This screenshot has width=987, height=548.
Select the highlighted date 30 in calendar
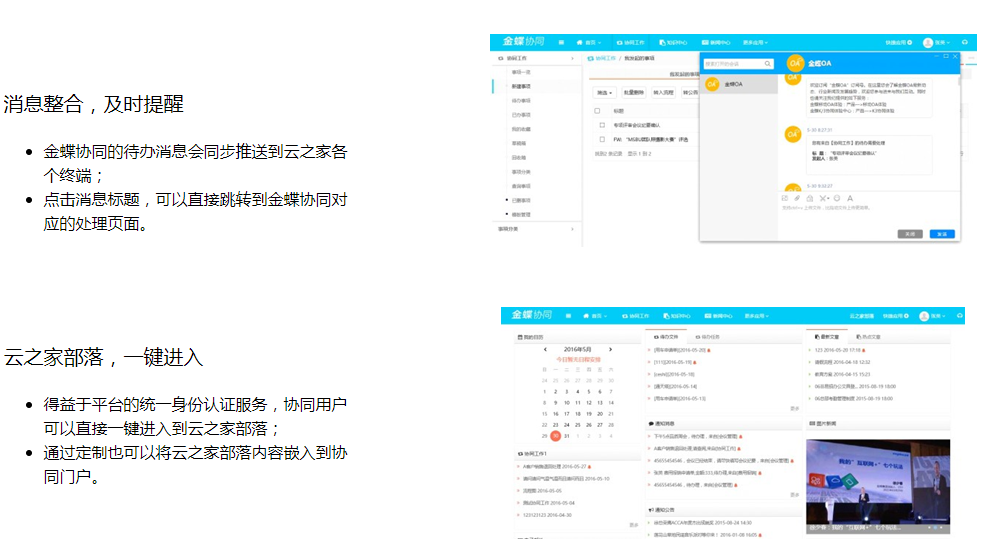point(555,436)
